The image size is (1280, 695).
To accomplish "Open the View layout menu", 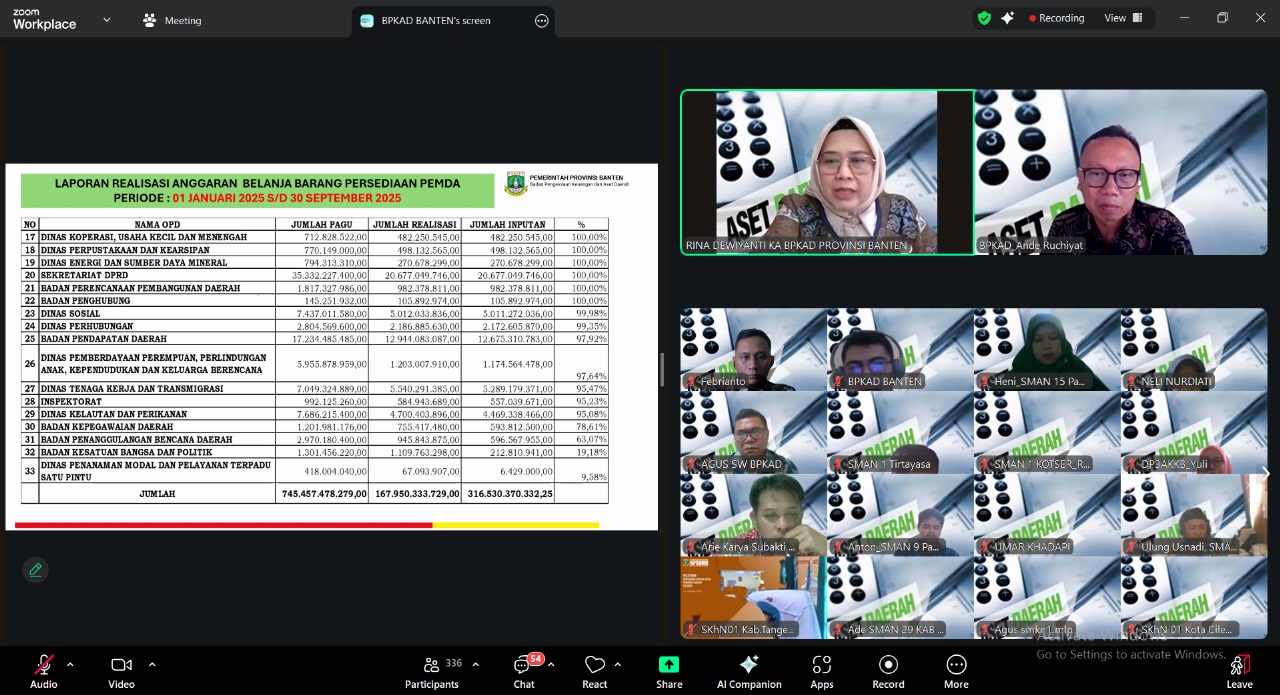I will click(x=1123, y=18).
